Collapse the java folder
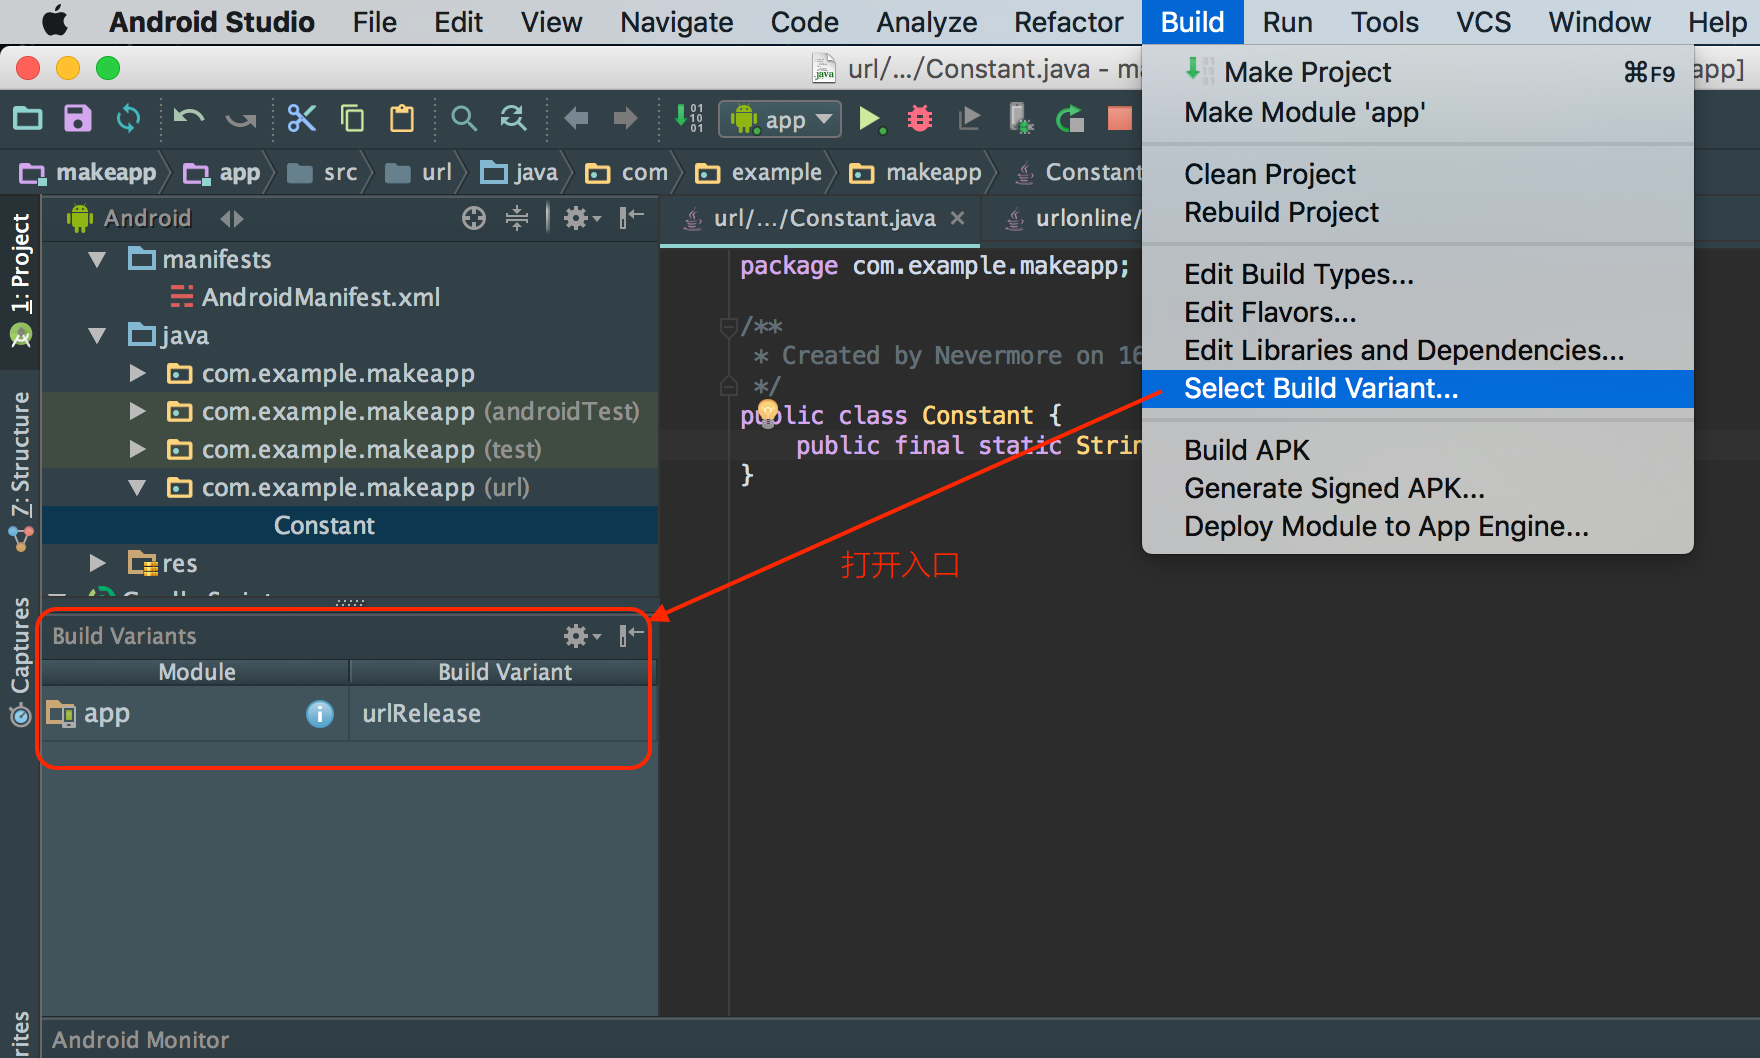 coord(98,336)
